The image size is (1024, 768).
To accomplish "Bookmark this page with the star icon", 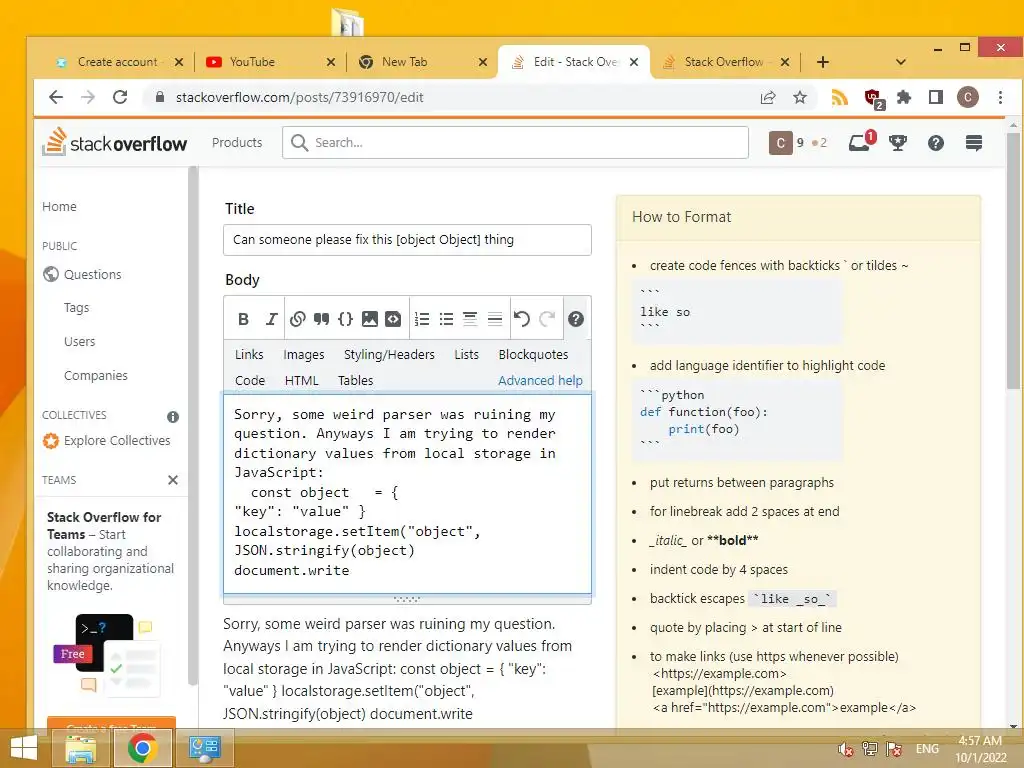I will [799, 97].
